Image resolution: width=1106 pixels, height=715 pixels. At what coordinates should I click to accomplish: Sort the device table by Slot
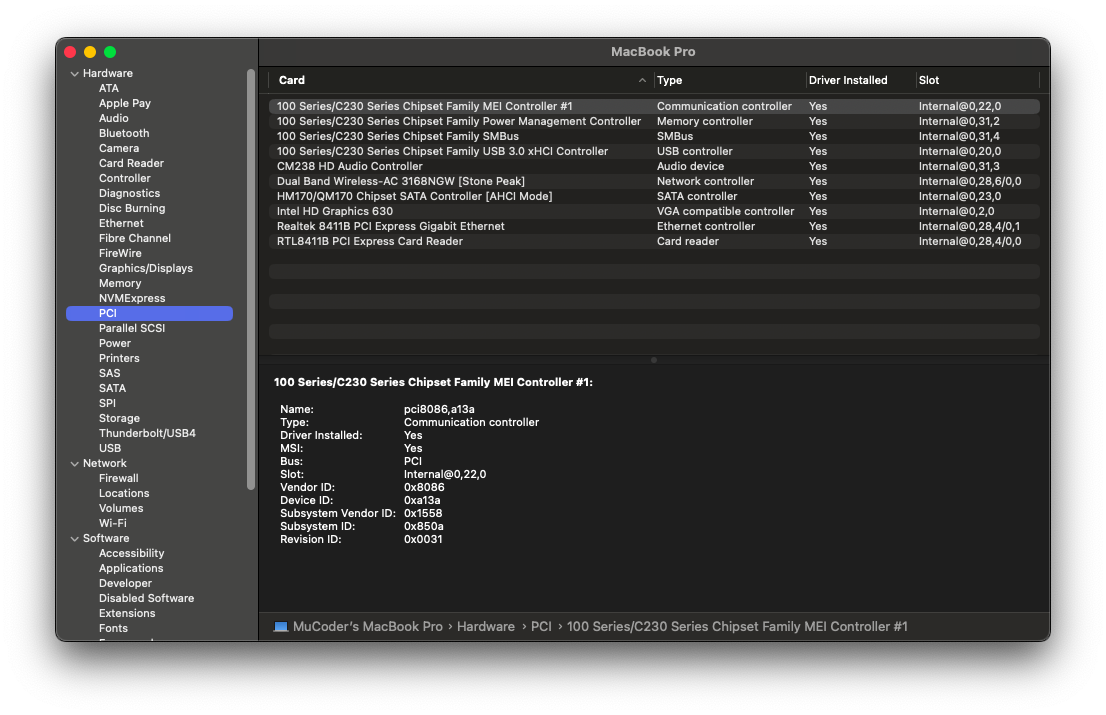(927, 80)
